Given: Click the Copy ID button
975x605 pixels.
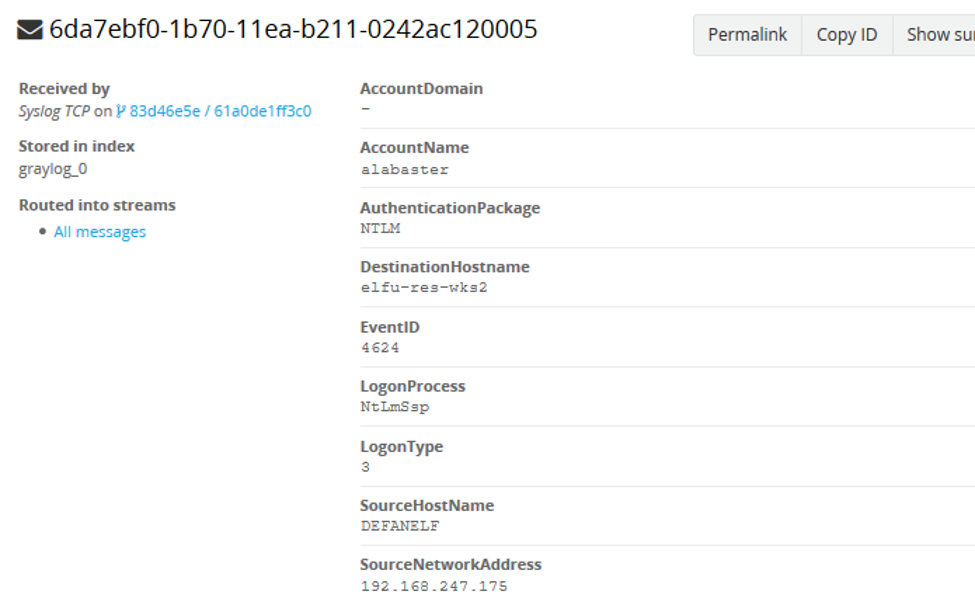Looking at the screenshot, I should (846, 34).
